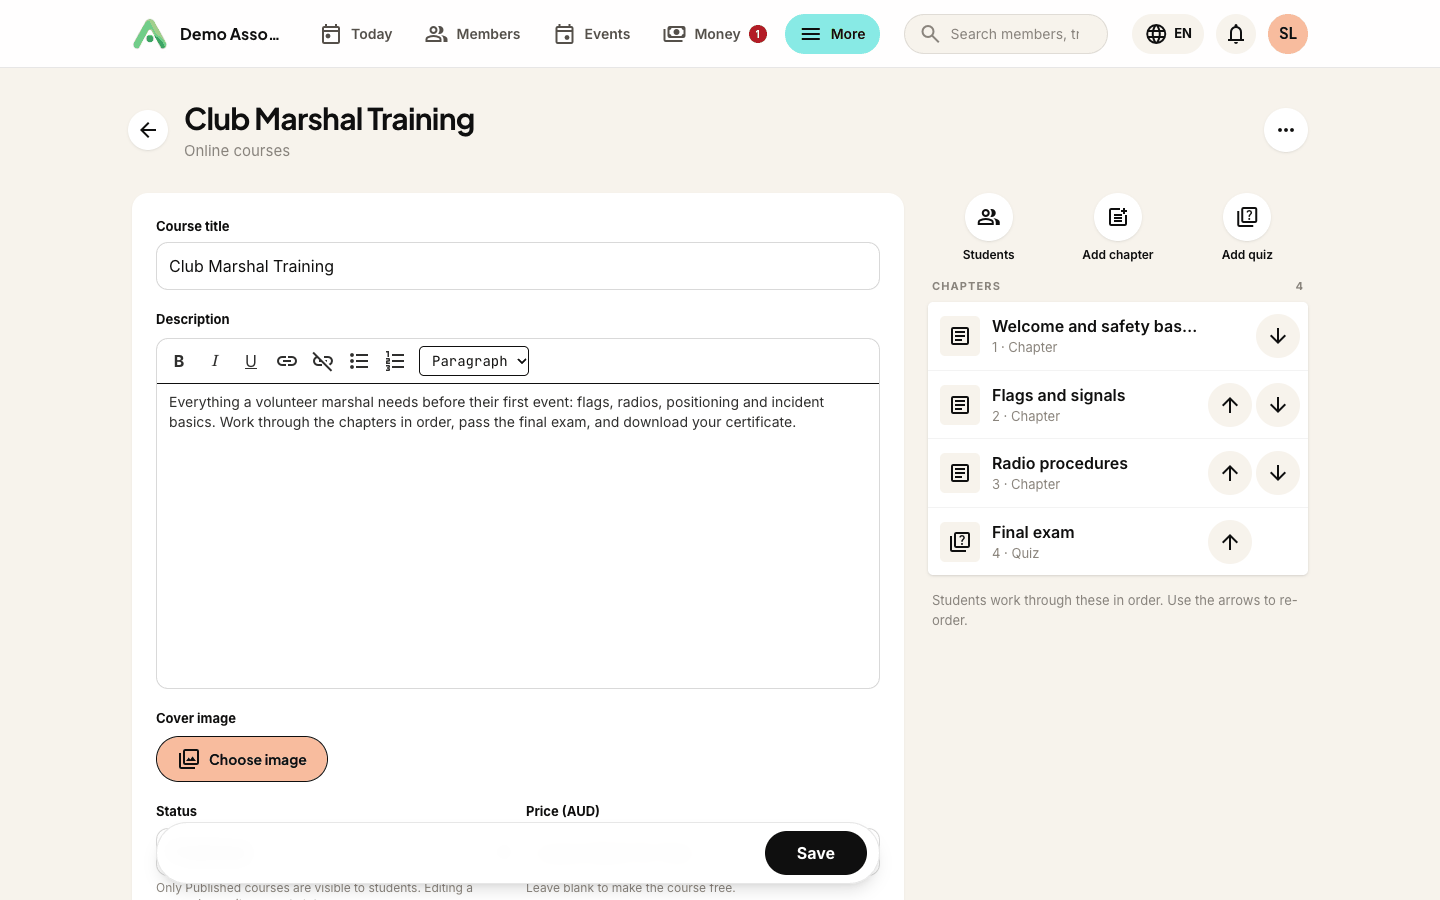Viewport: 1440px width, 900px height.
Task: Insert a numbered list
Action: [x=395, y=361]
